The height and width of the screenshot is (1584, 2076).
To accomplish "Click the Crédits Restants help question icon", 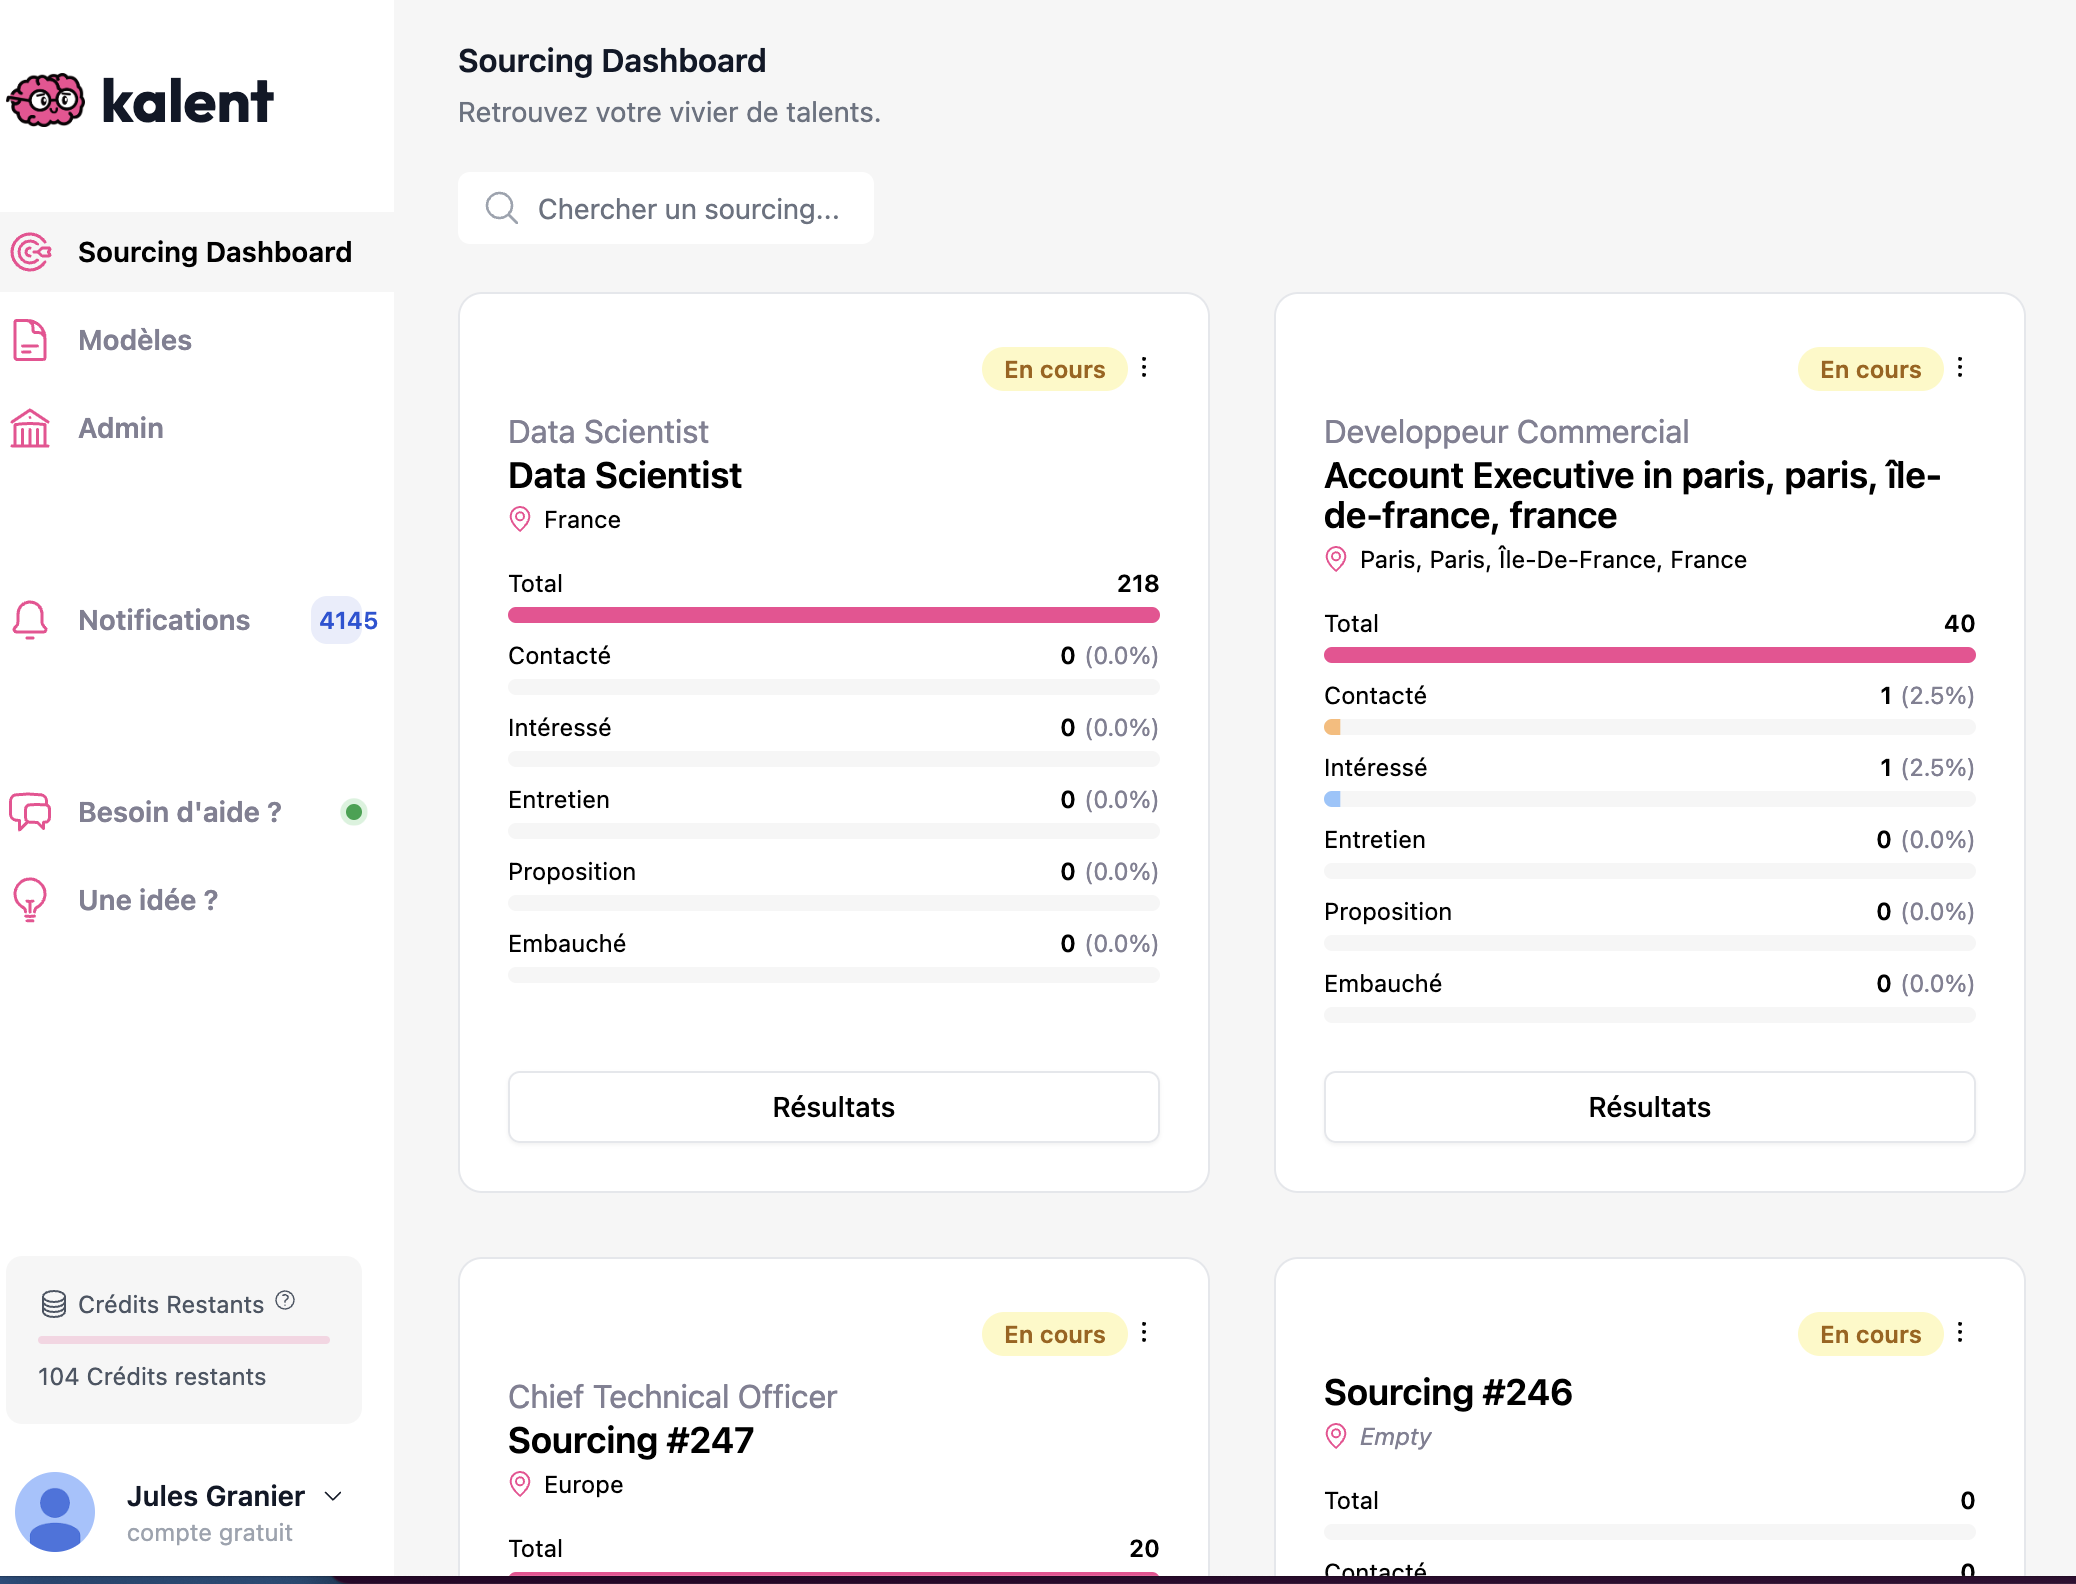I will [285, 1300].
